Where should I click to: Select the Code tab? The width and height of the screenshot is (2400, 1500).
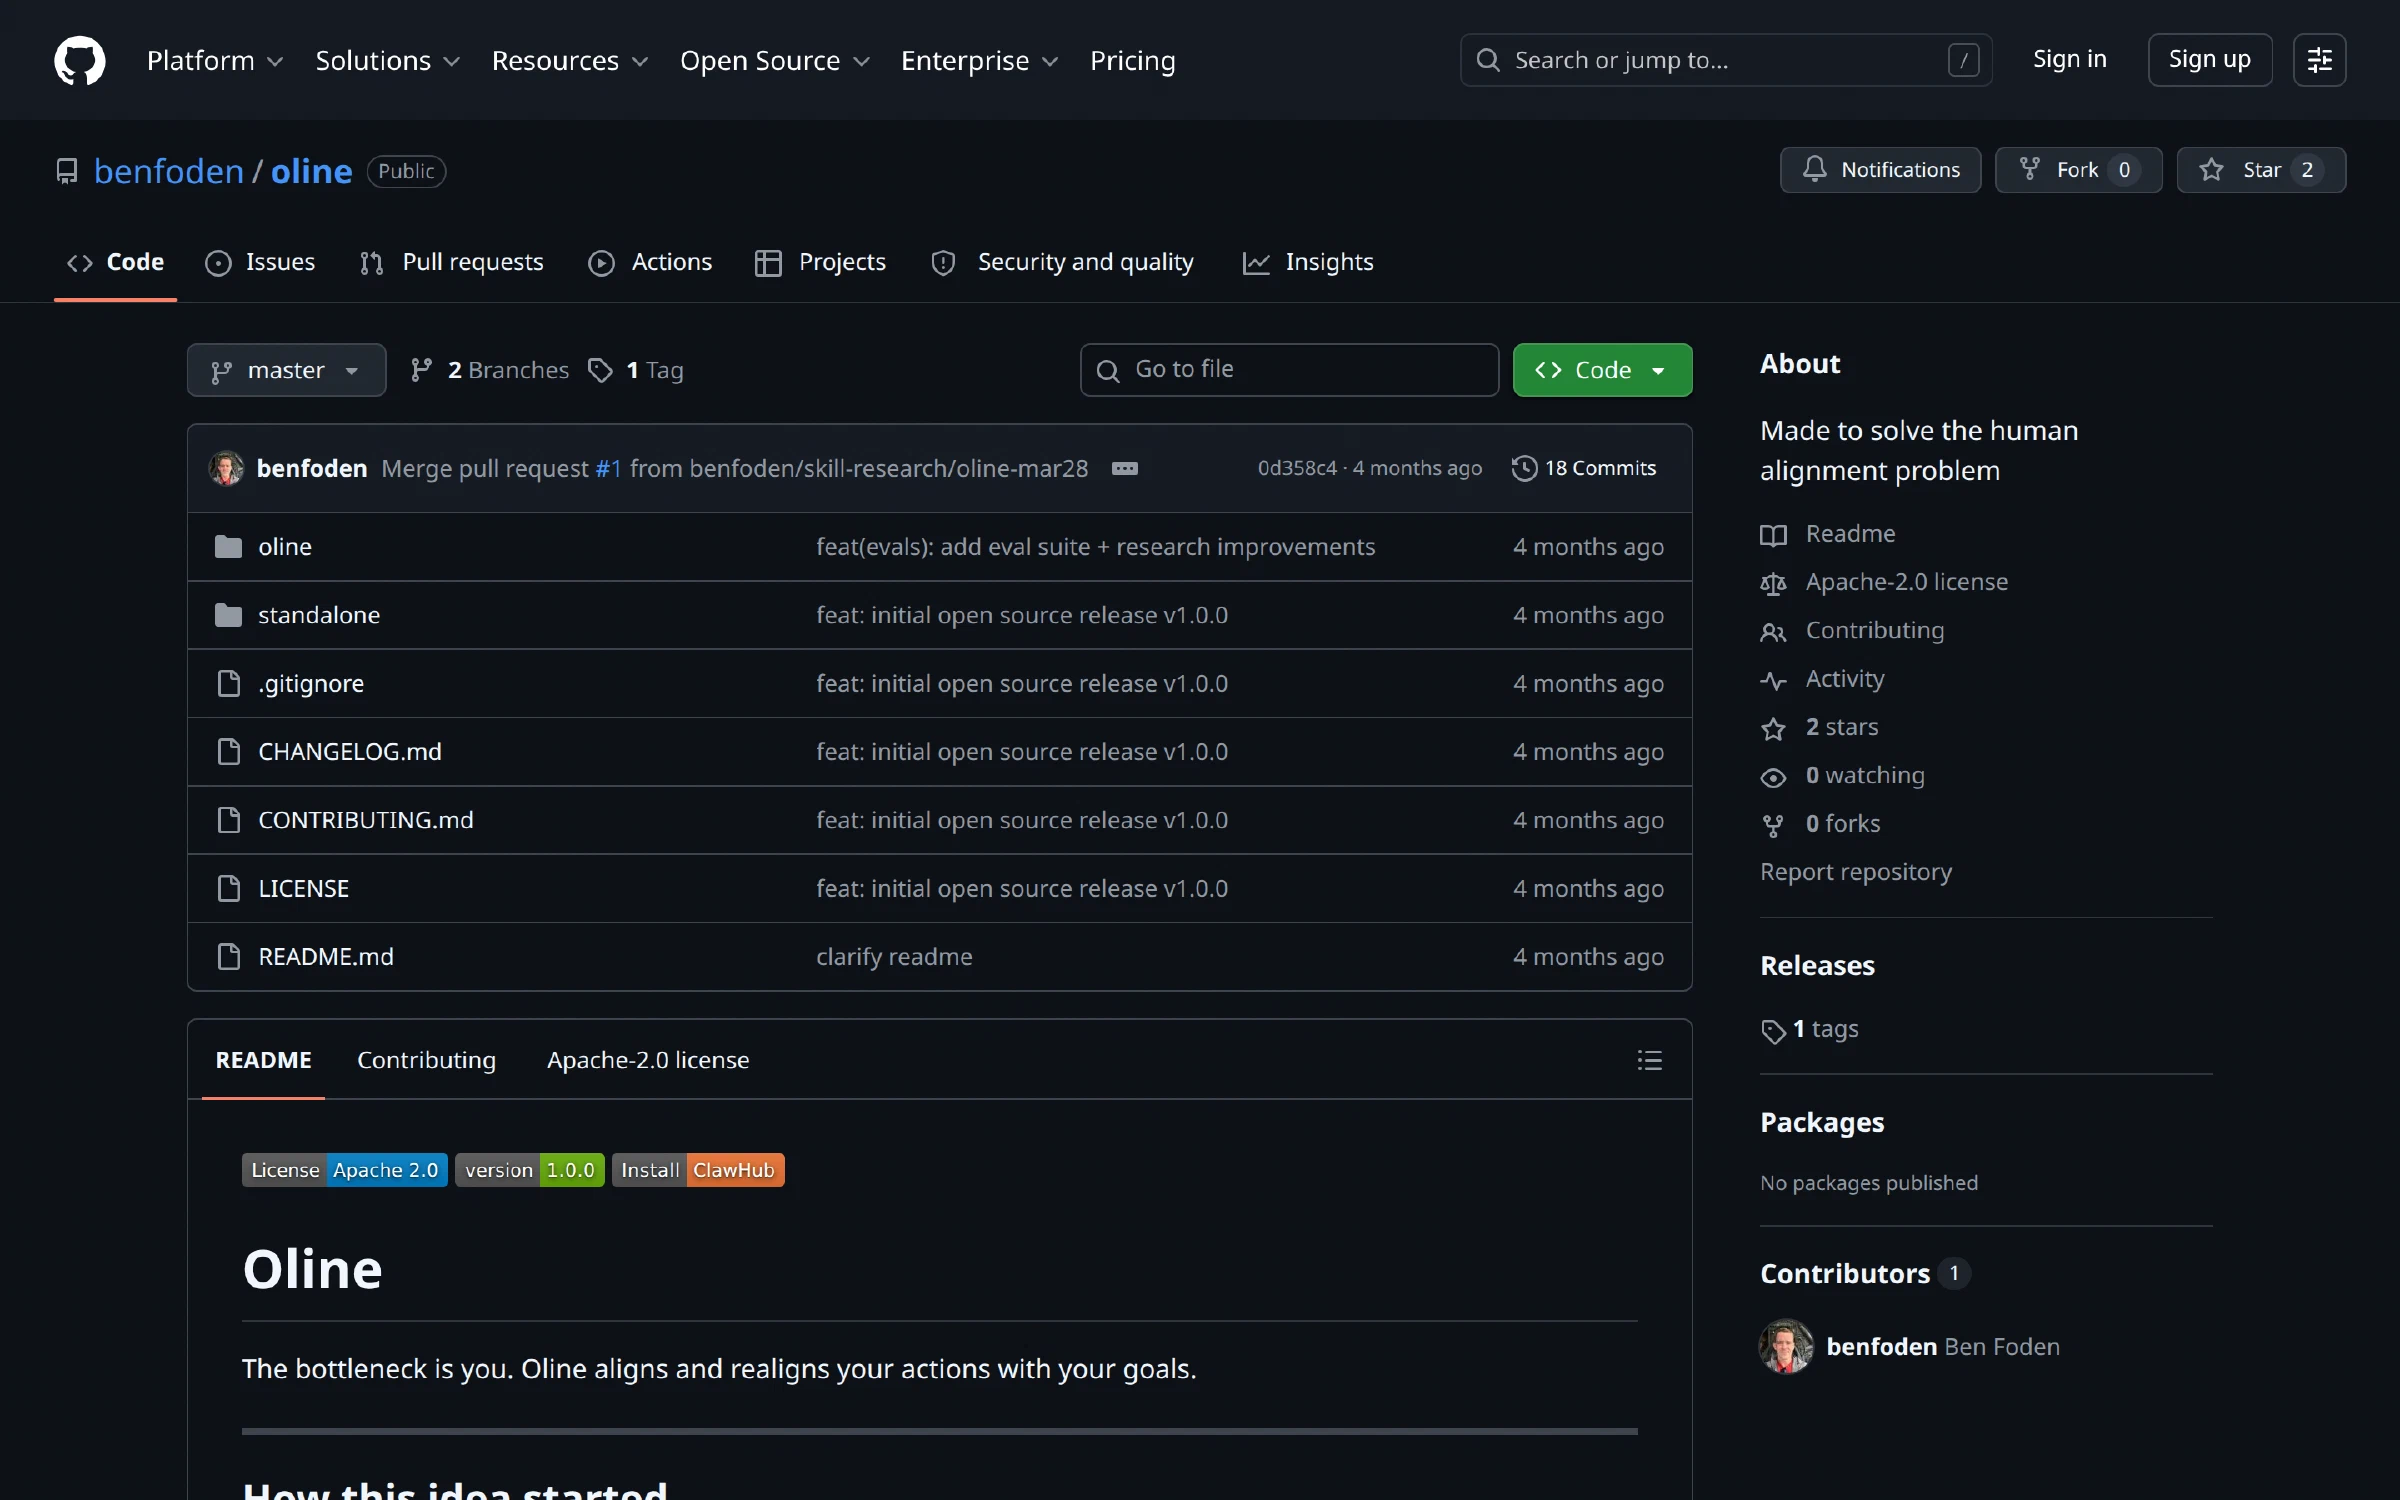point(115,262)
